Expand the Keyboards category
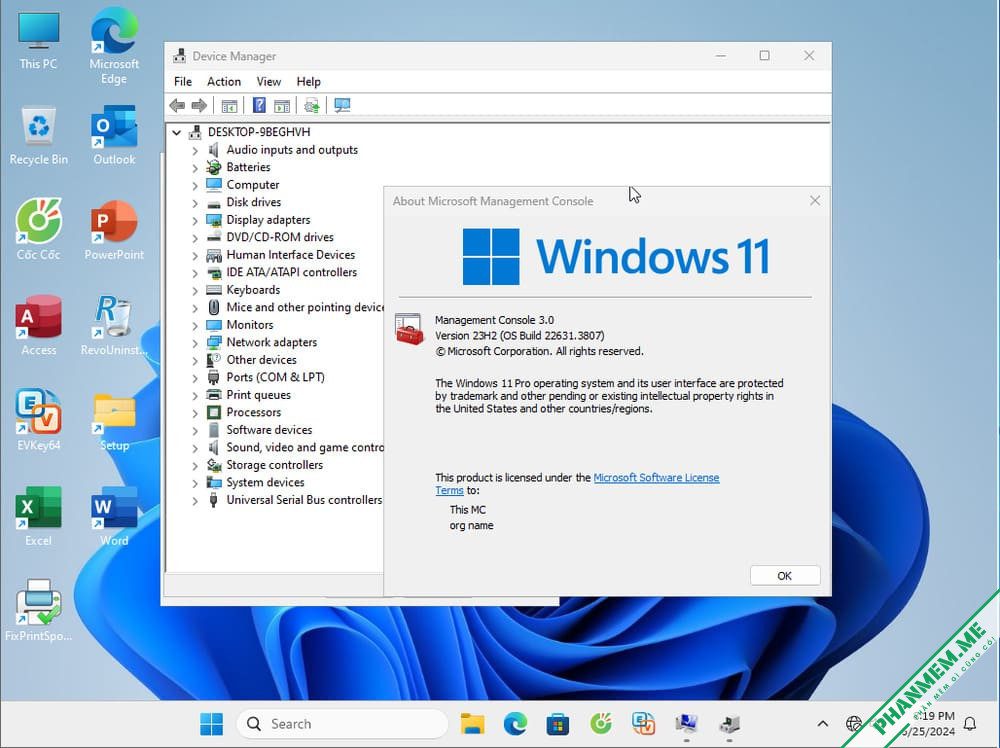This screenshot has width=1000, height=748. (195, 291)
